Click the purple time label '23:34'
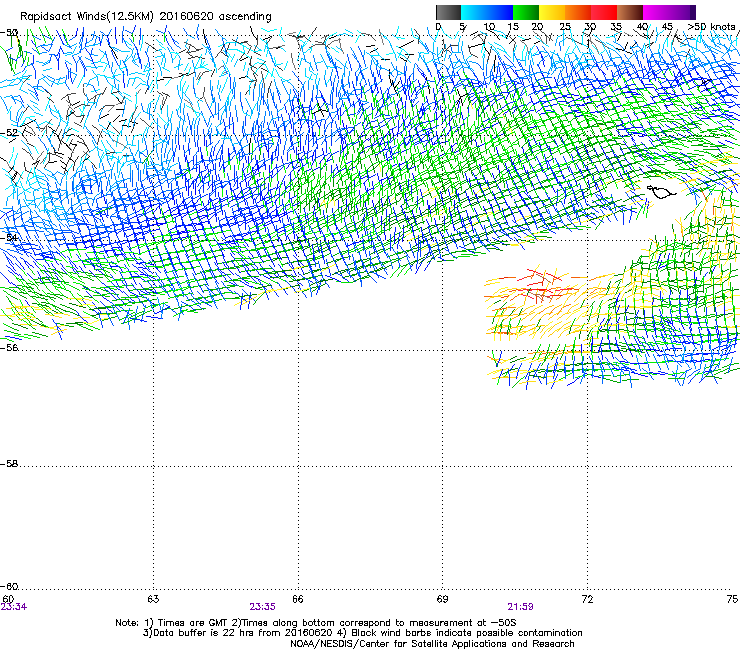The width and height of the screenshot is (740, 650). (14, 607)
